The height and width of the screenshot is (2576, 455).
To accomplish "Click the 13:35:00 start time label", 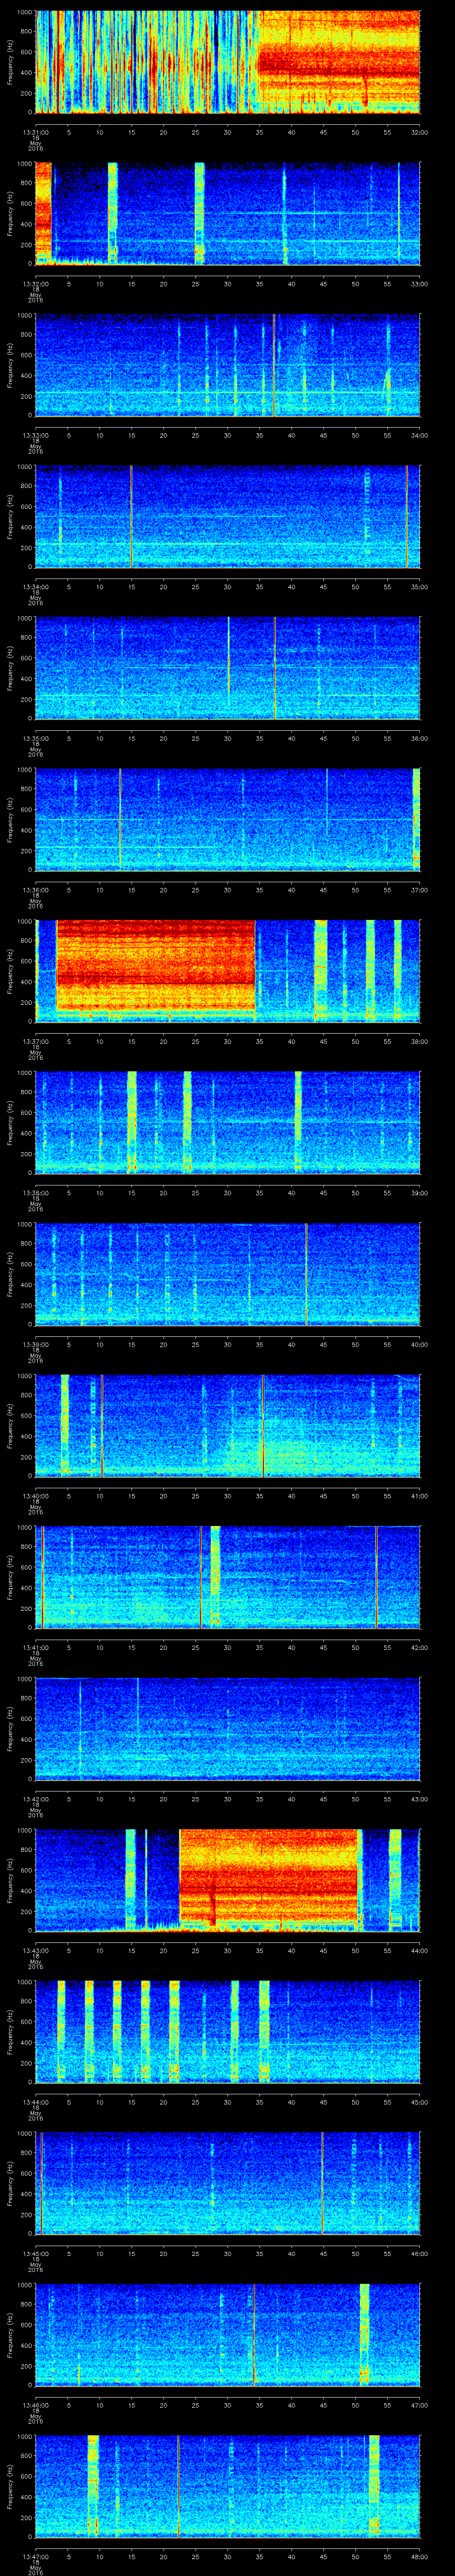I will [x=36, y=739].
